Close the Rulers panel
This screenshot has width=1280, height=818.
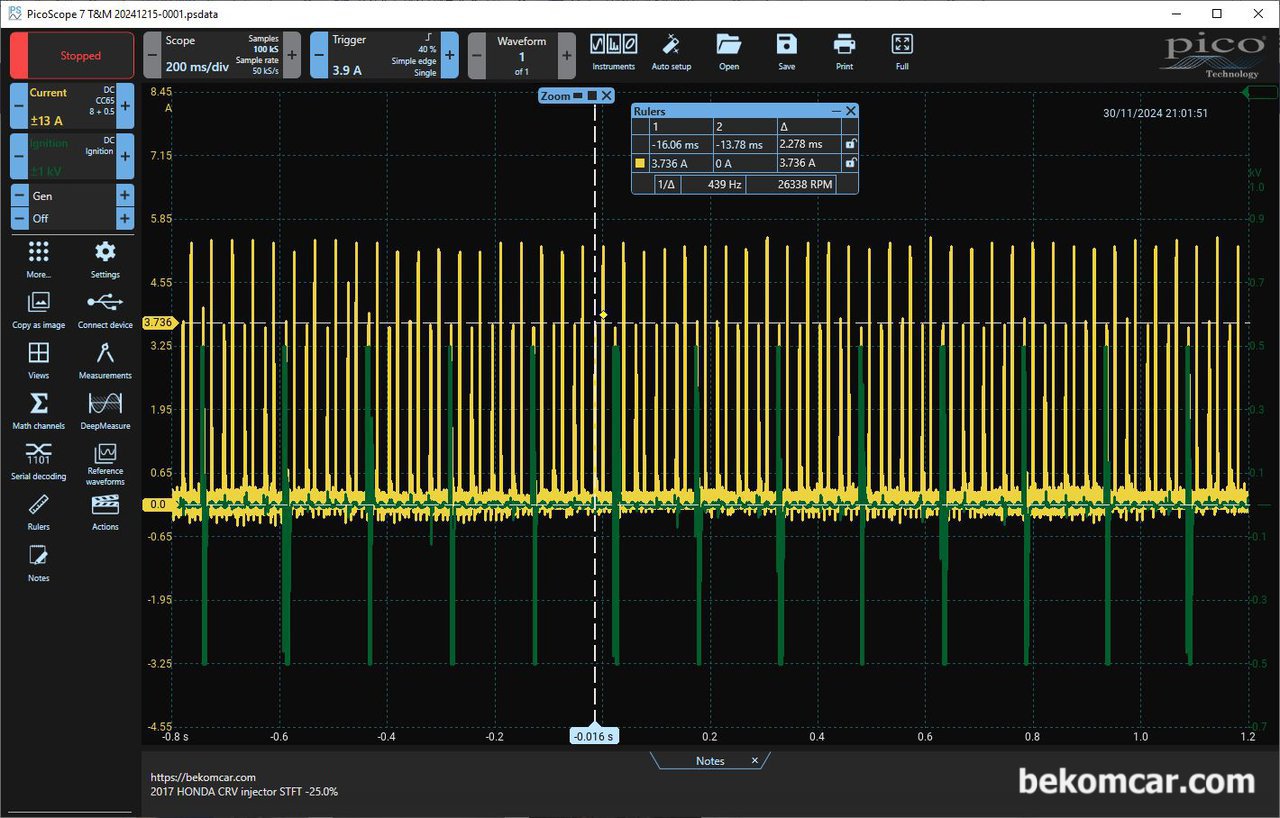point(851,111)
